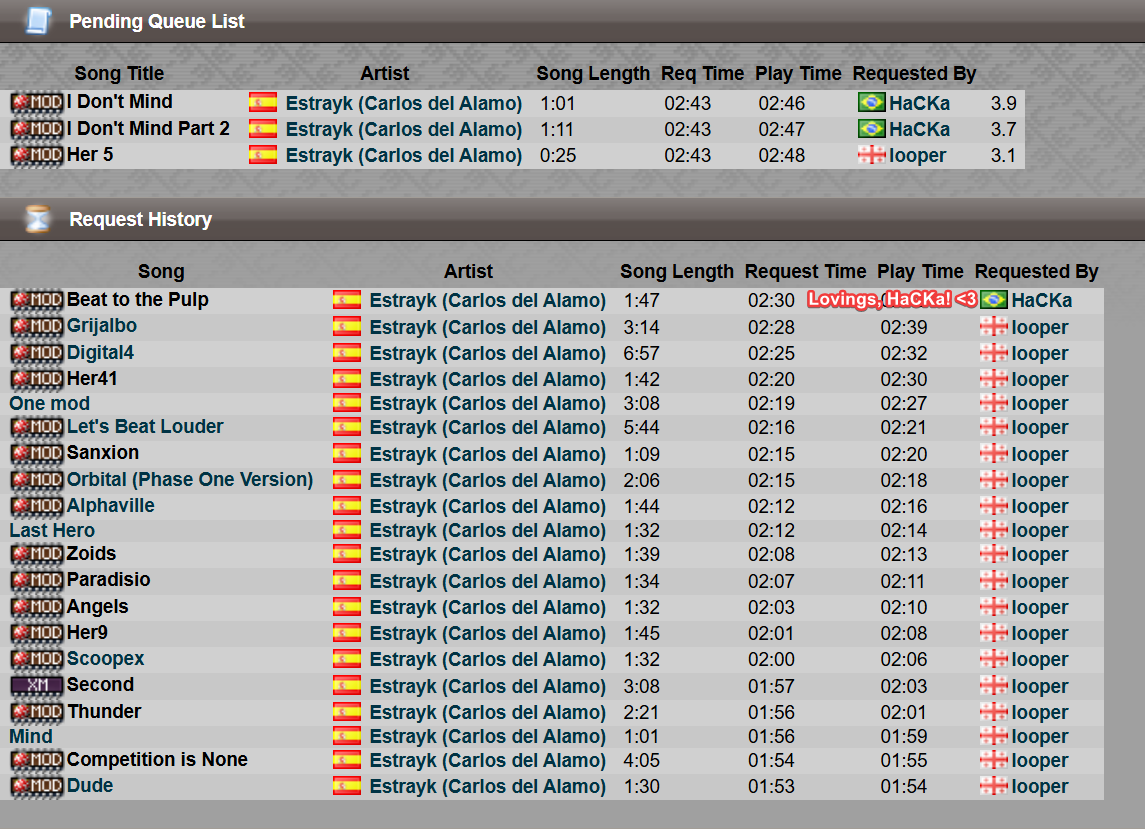Click the Song Title column header
Viewport: 1145px width, 829px height.
[x=119, y=74]
